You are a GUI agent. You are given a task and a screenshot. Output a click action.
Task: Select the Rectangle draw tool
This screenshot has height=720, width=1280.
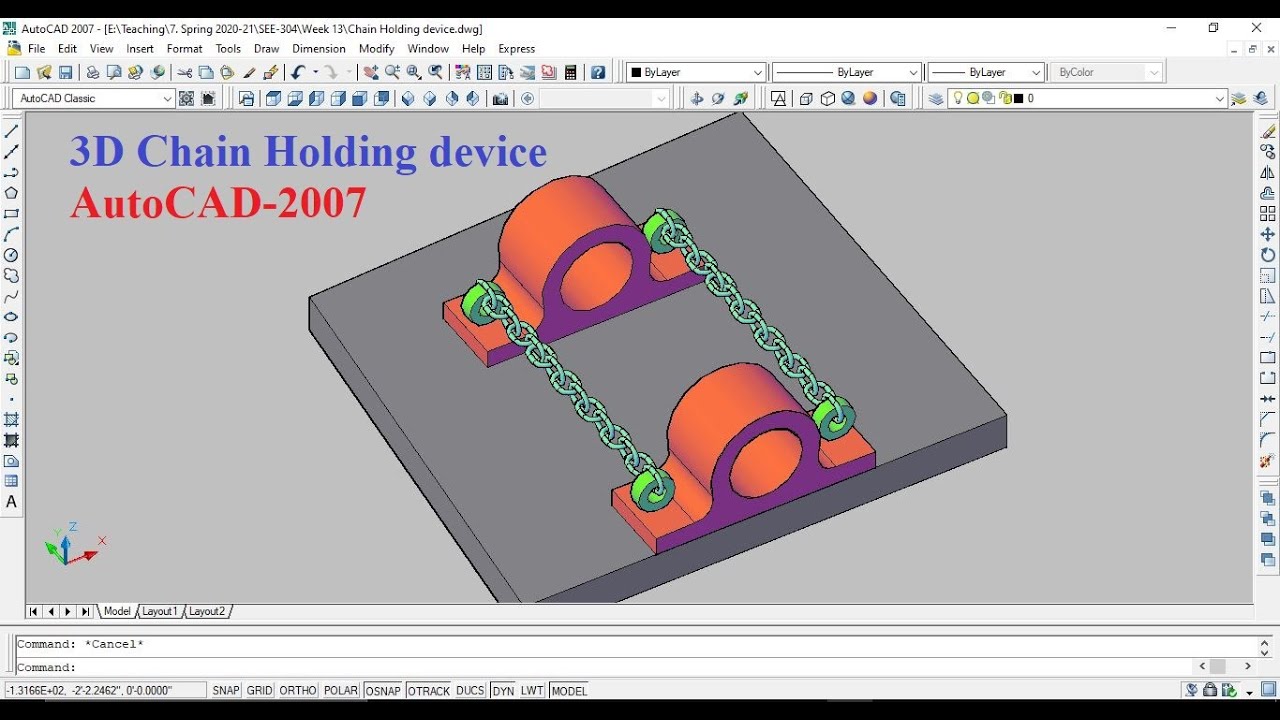click(x=12, y=214)
